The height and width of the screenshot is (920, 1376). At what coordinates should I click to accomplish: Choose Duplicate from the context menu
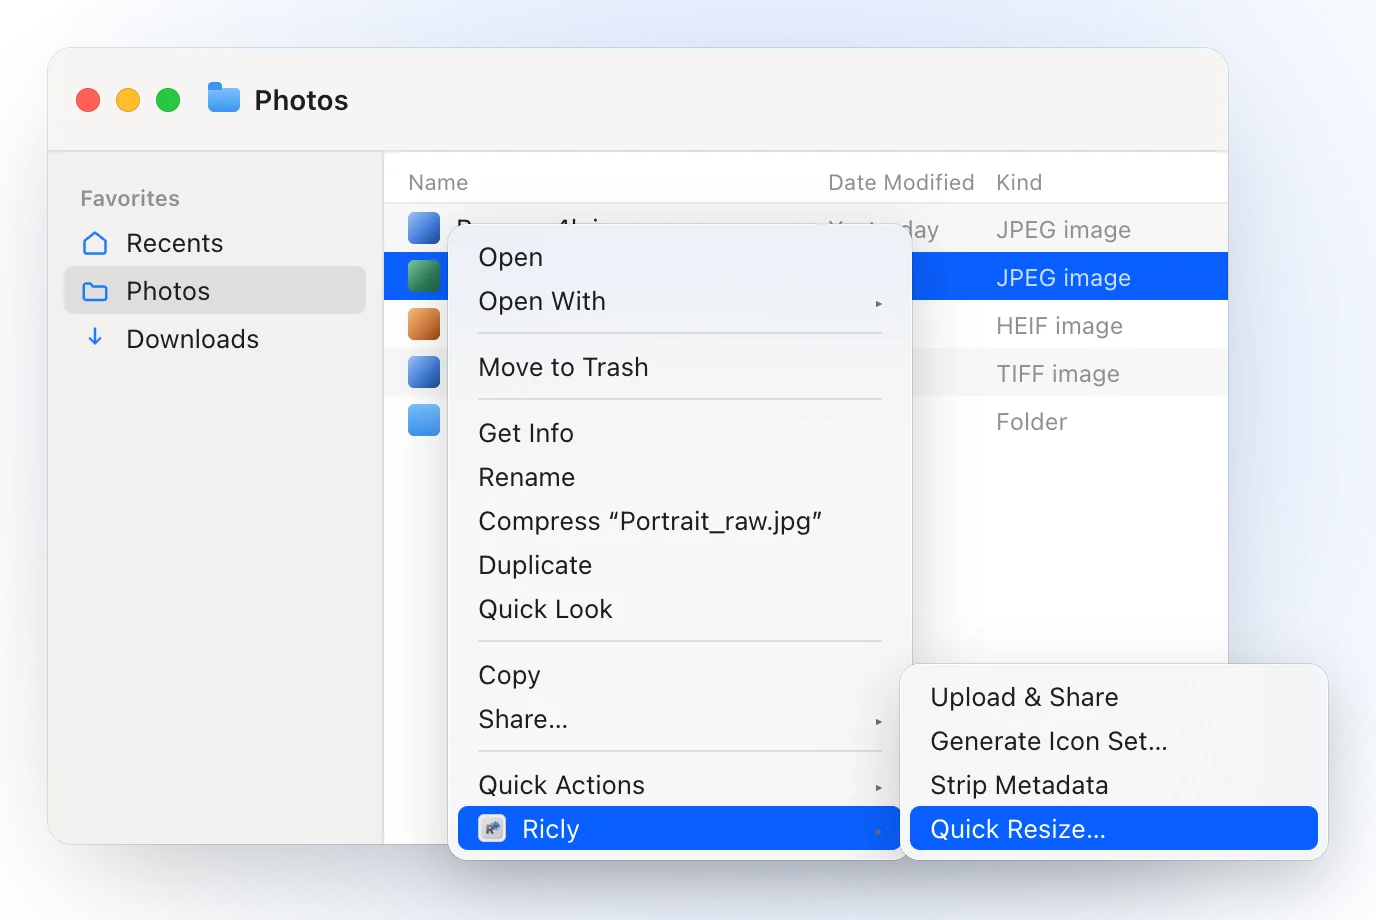680,565
